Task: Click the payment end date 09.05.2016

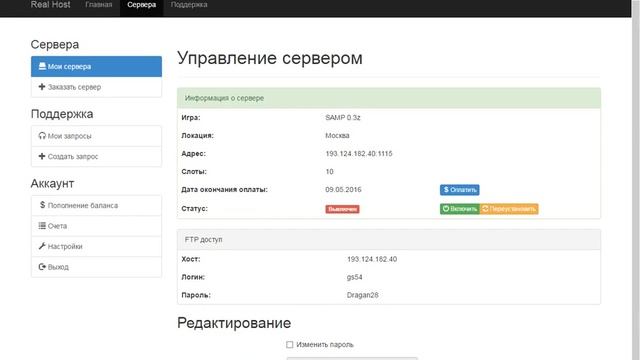Action: [x=343, y=189]
